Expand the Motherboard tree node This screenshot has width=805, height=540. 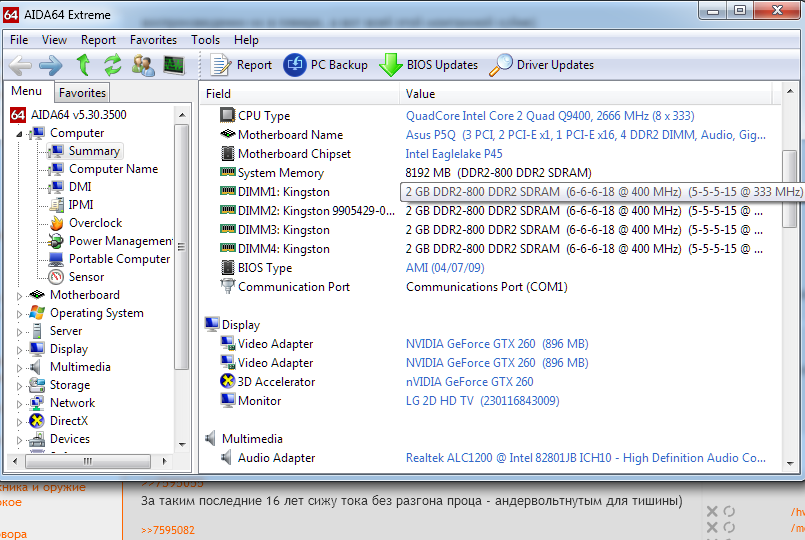[20, 295]
